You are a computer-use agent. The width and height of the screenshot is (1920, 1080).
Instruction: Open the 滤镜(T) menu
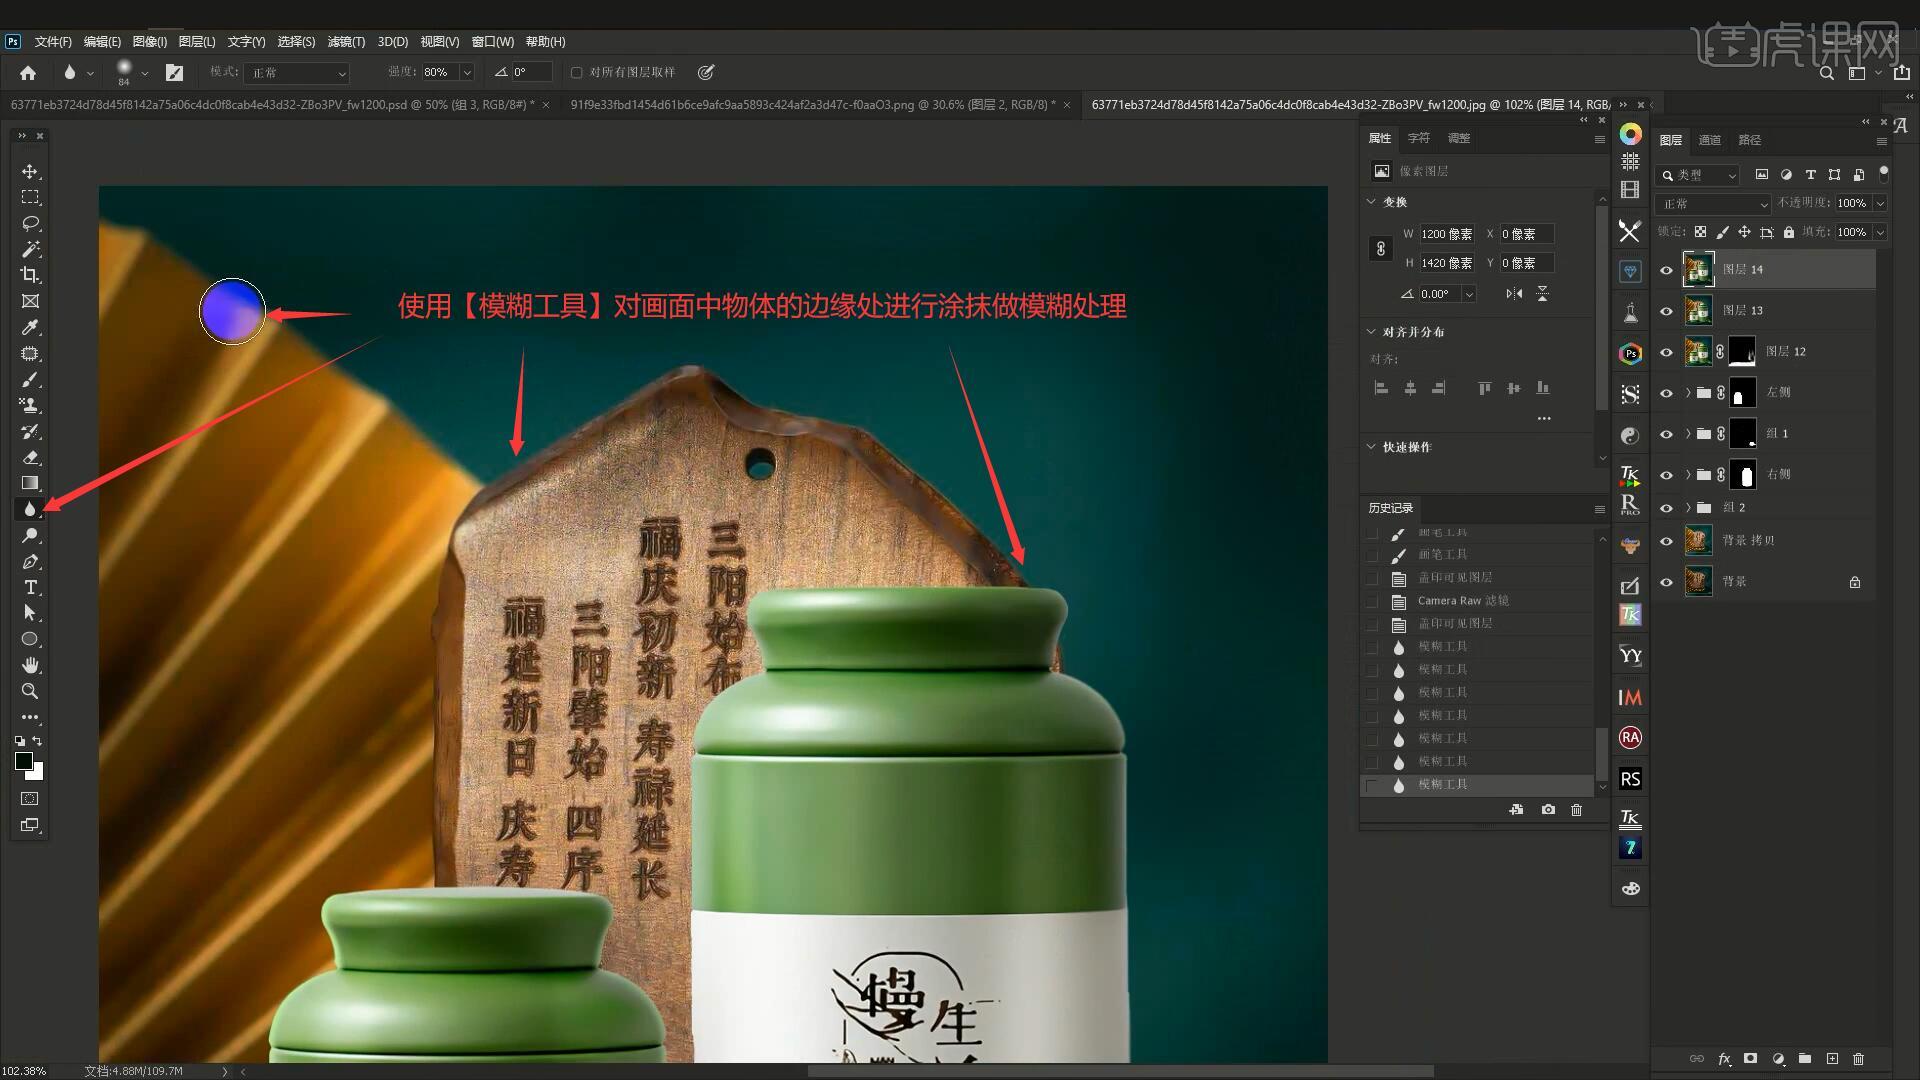click(346, 41)
